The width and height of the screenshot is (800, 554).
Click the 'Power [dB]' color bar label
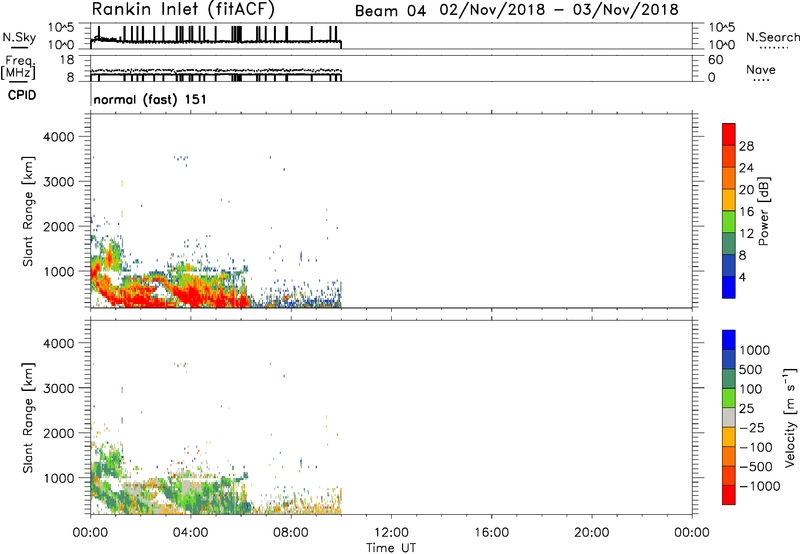pos(763,211)
